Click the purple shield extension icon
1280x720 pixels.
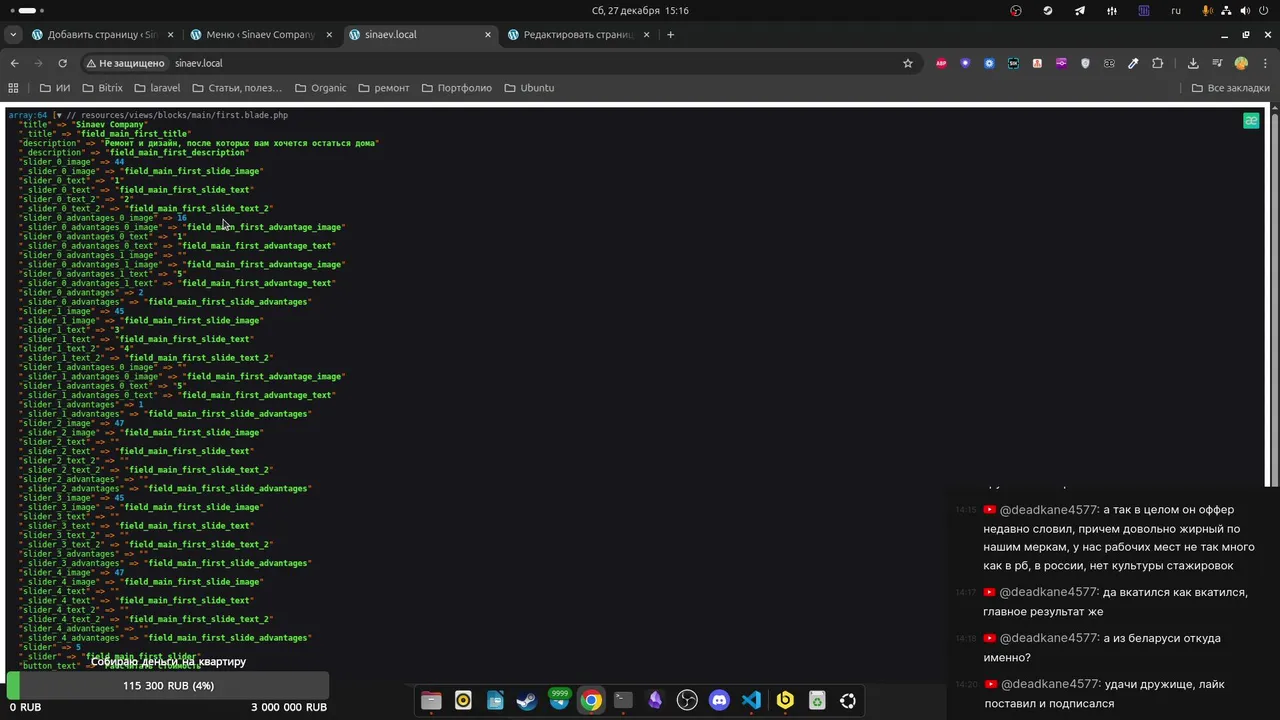click(965, 63)
